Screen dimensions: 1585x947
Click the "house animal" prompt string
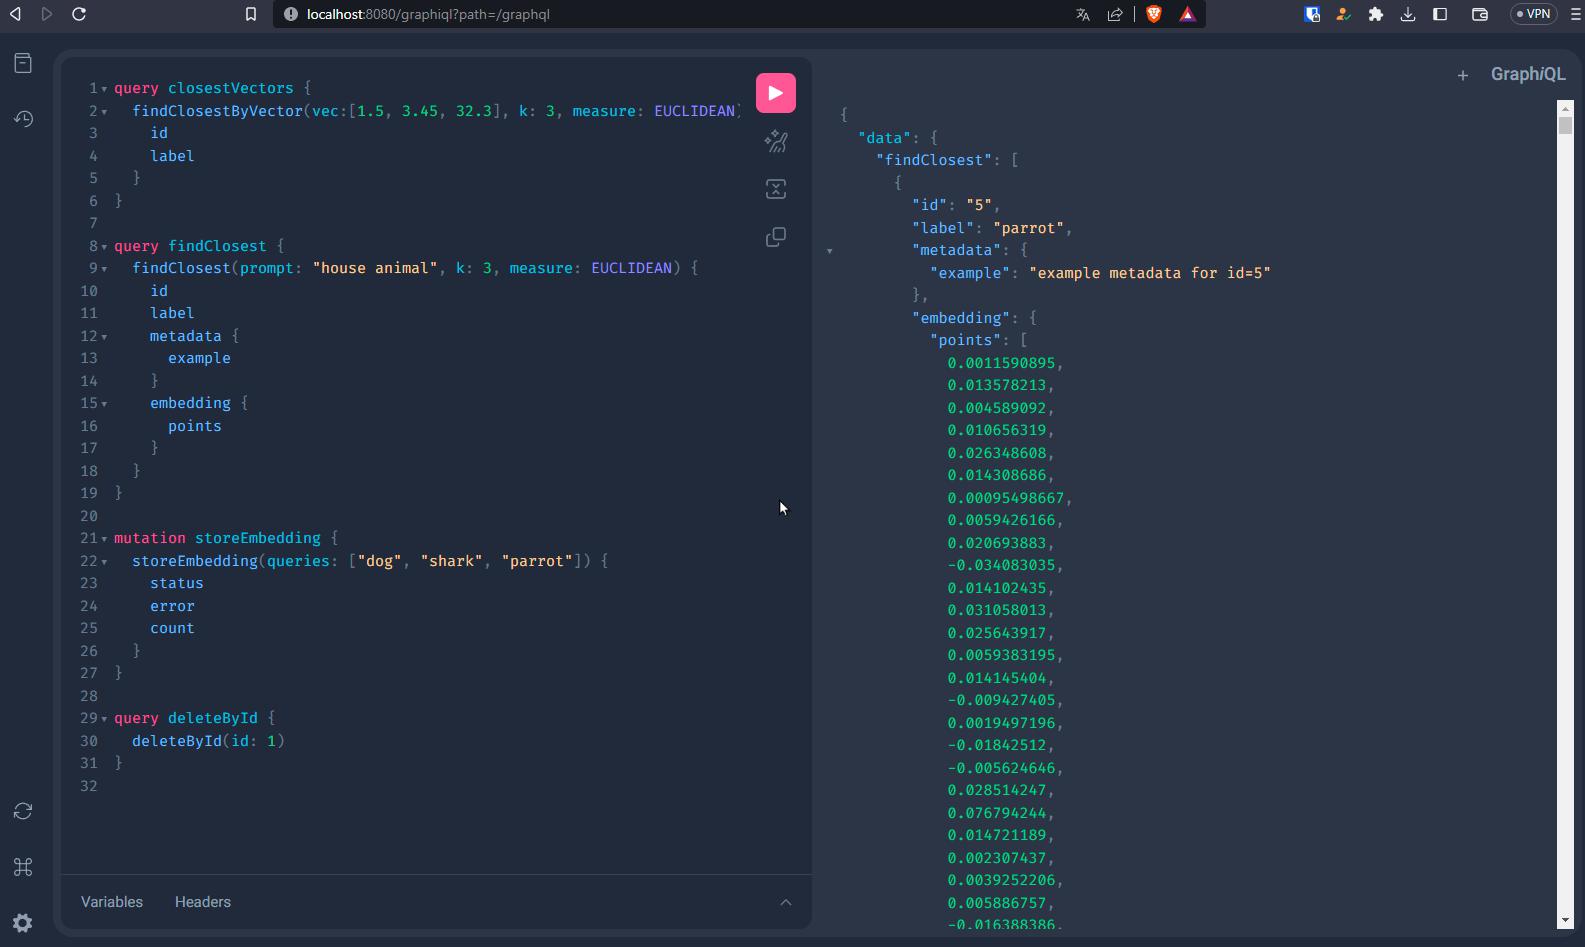point(375,268)
